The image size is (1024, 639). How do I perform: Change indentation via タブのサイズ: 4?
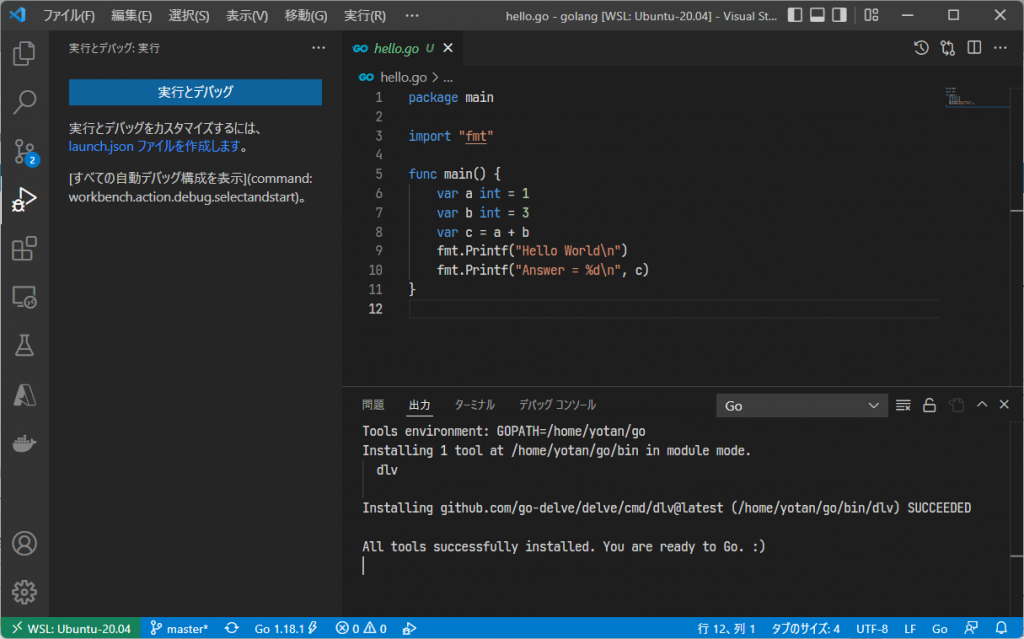click(805, 629)
